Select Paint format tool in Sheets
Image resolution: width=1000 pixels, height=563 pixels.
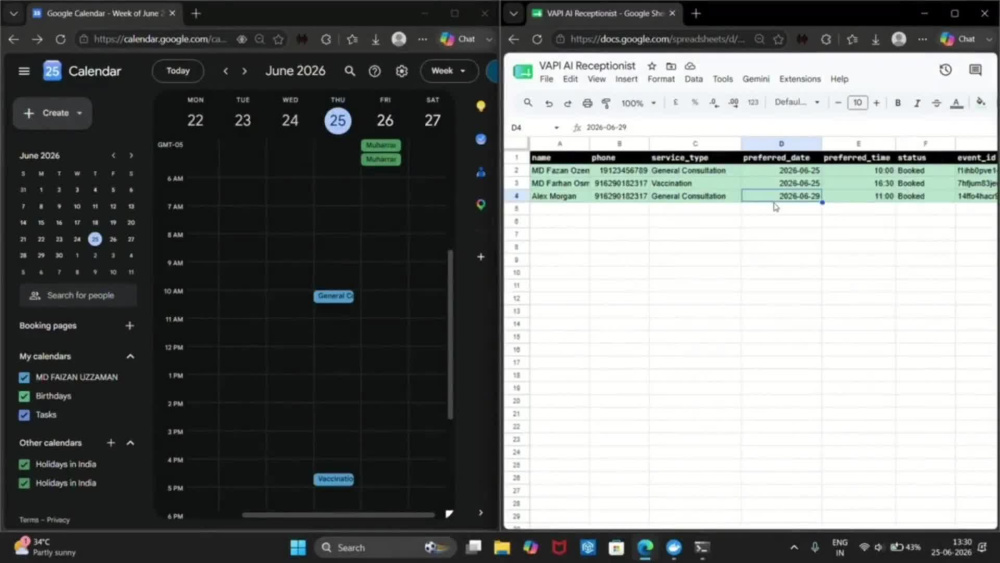coord(606,103)
